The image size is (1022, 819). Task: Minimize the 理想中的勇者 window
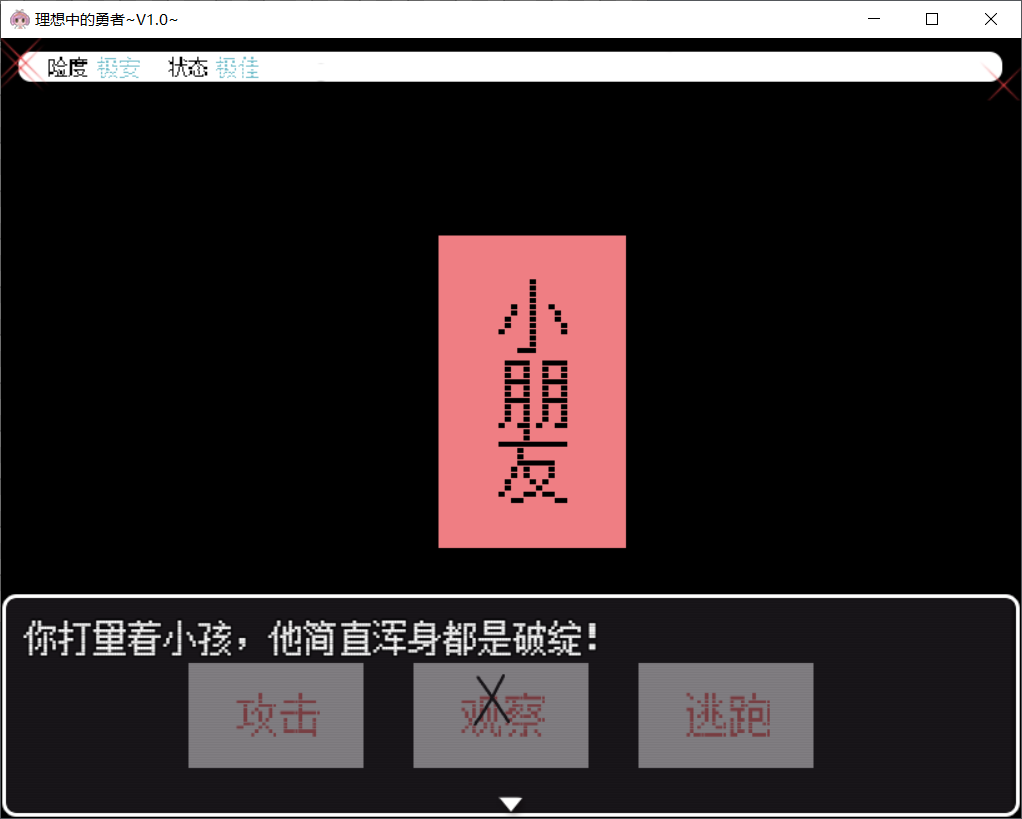[x=874, y=20]
